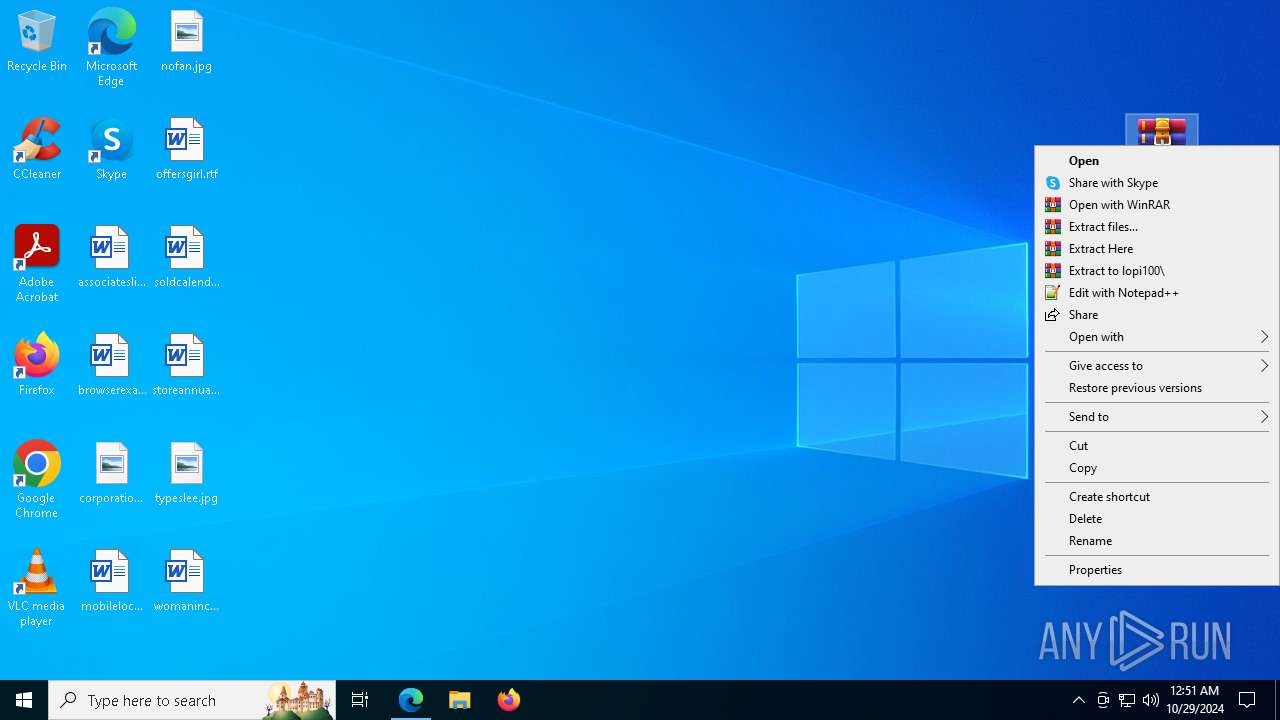Choose Delete in context menu
The image size is (1280, 720).
[x=1157, y=519]
